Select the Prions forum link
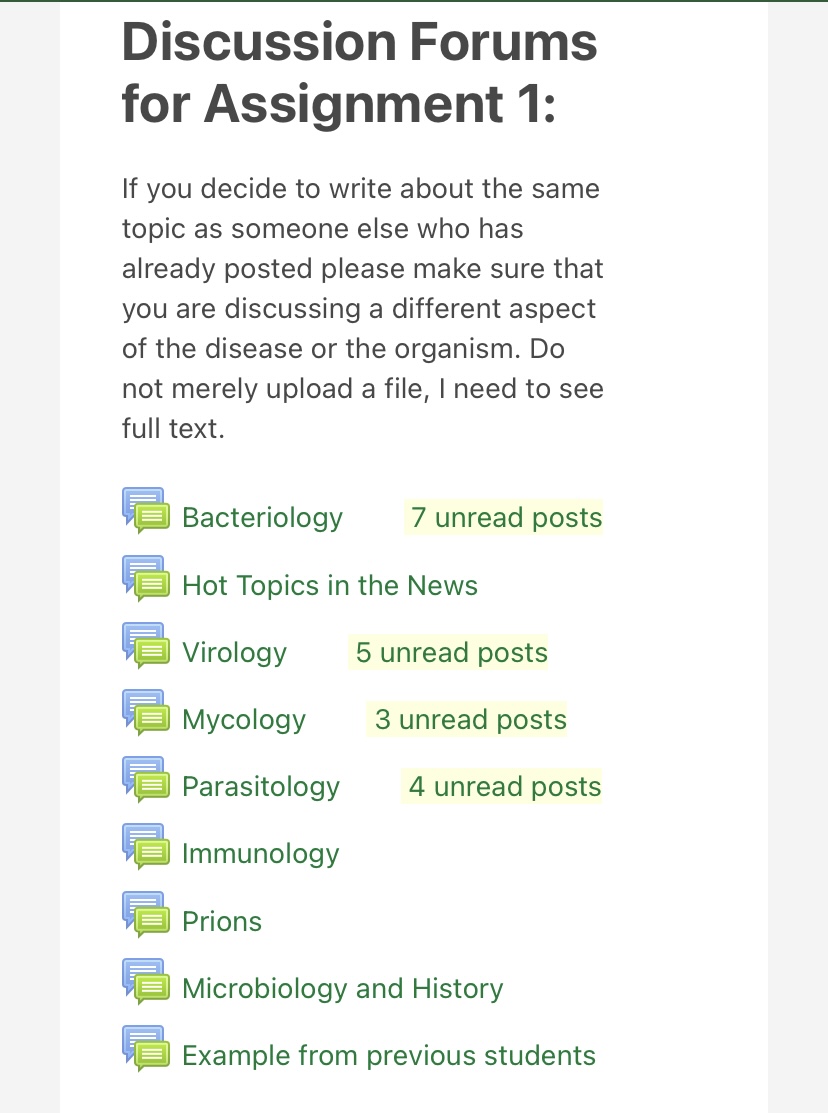Image resolution: width=828 pixels, height=1113 pixels. pos(222,922)
